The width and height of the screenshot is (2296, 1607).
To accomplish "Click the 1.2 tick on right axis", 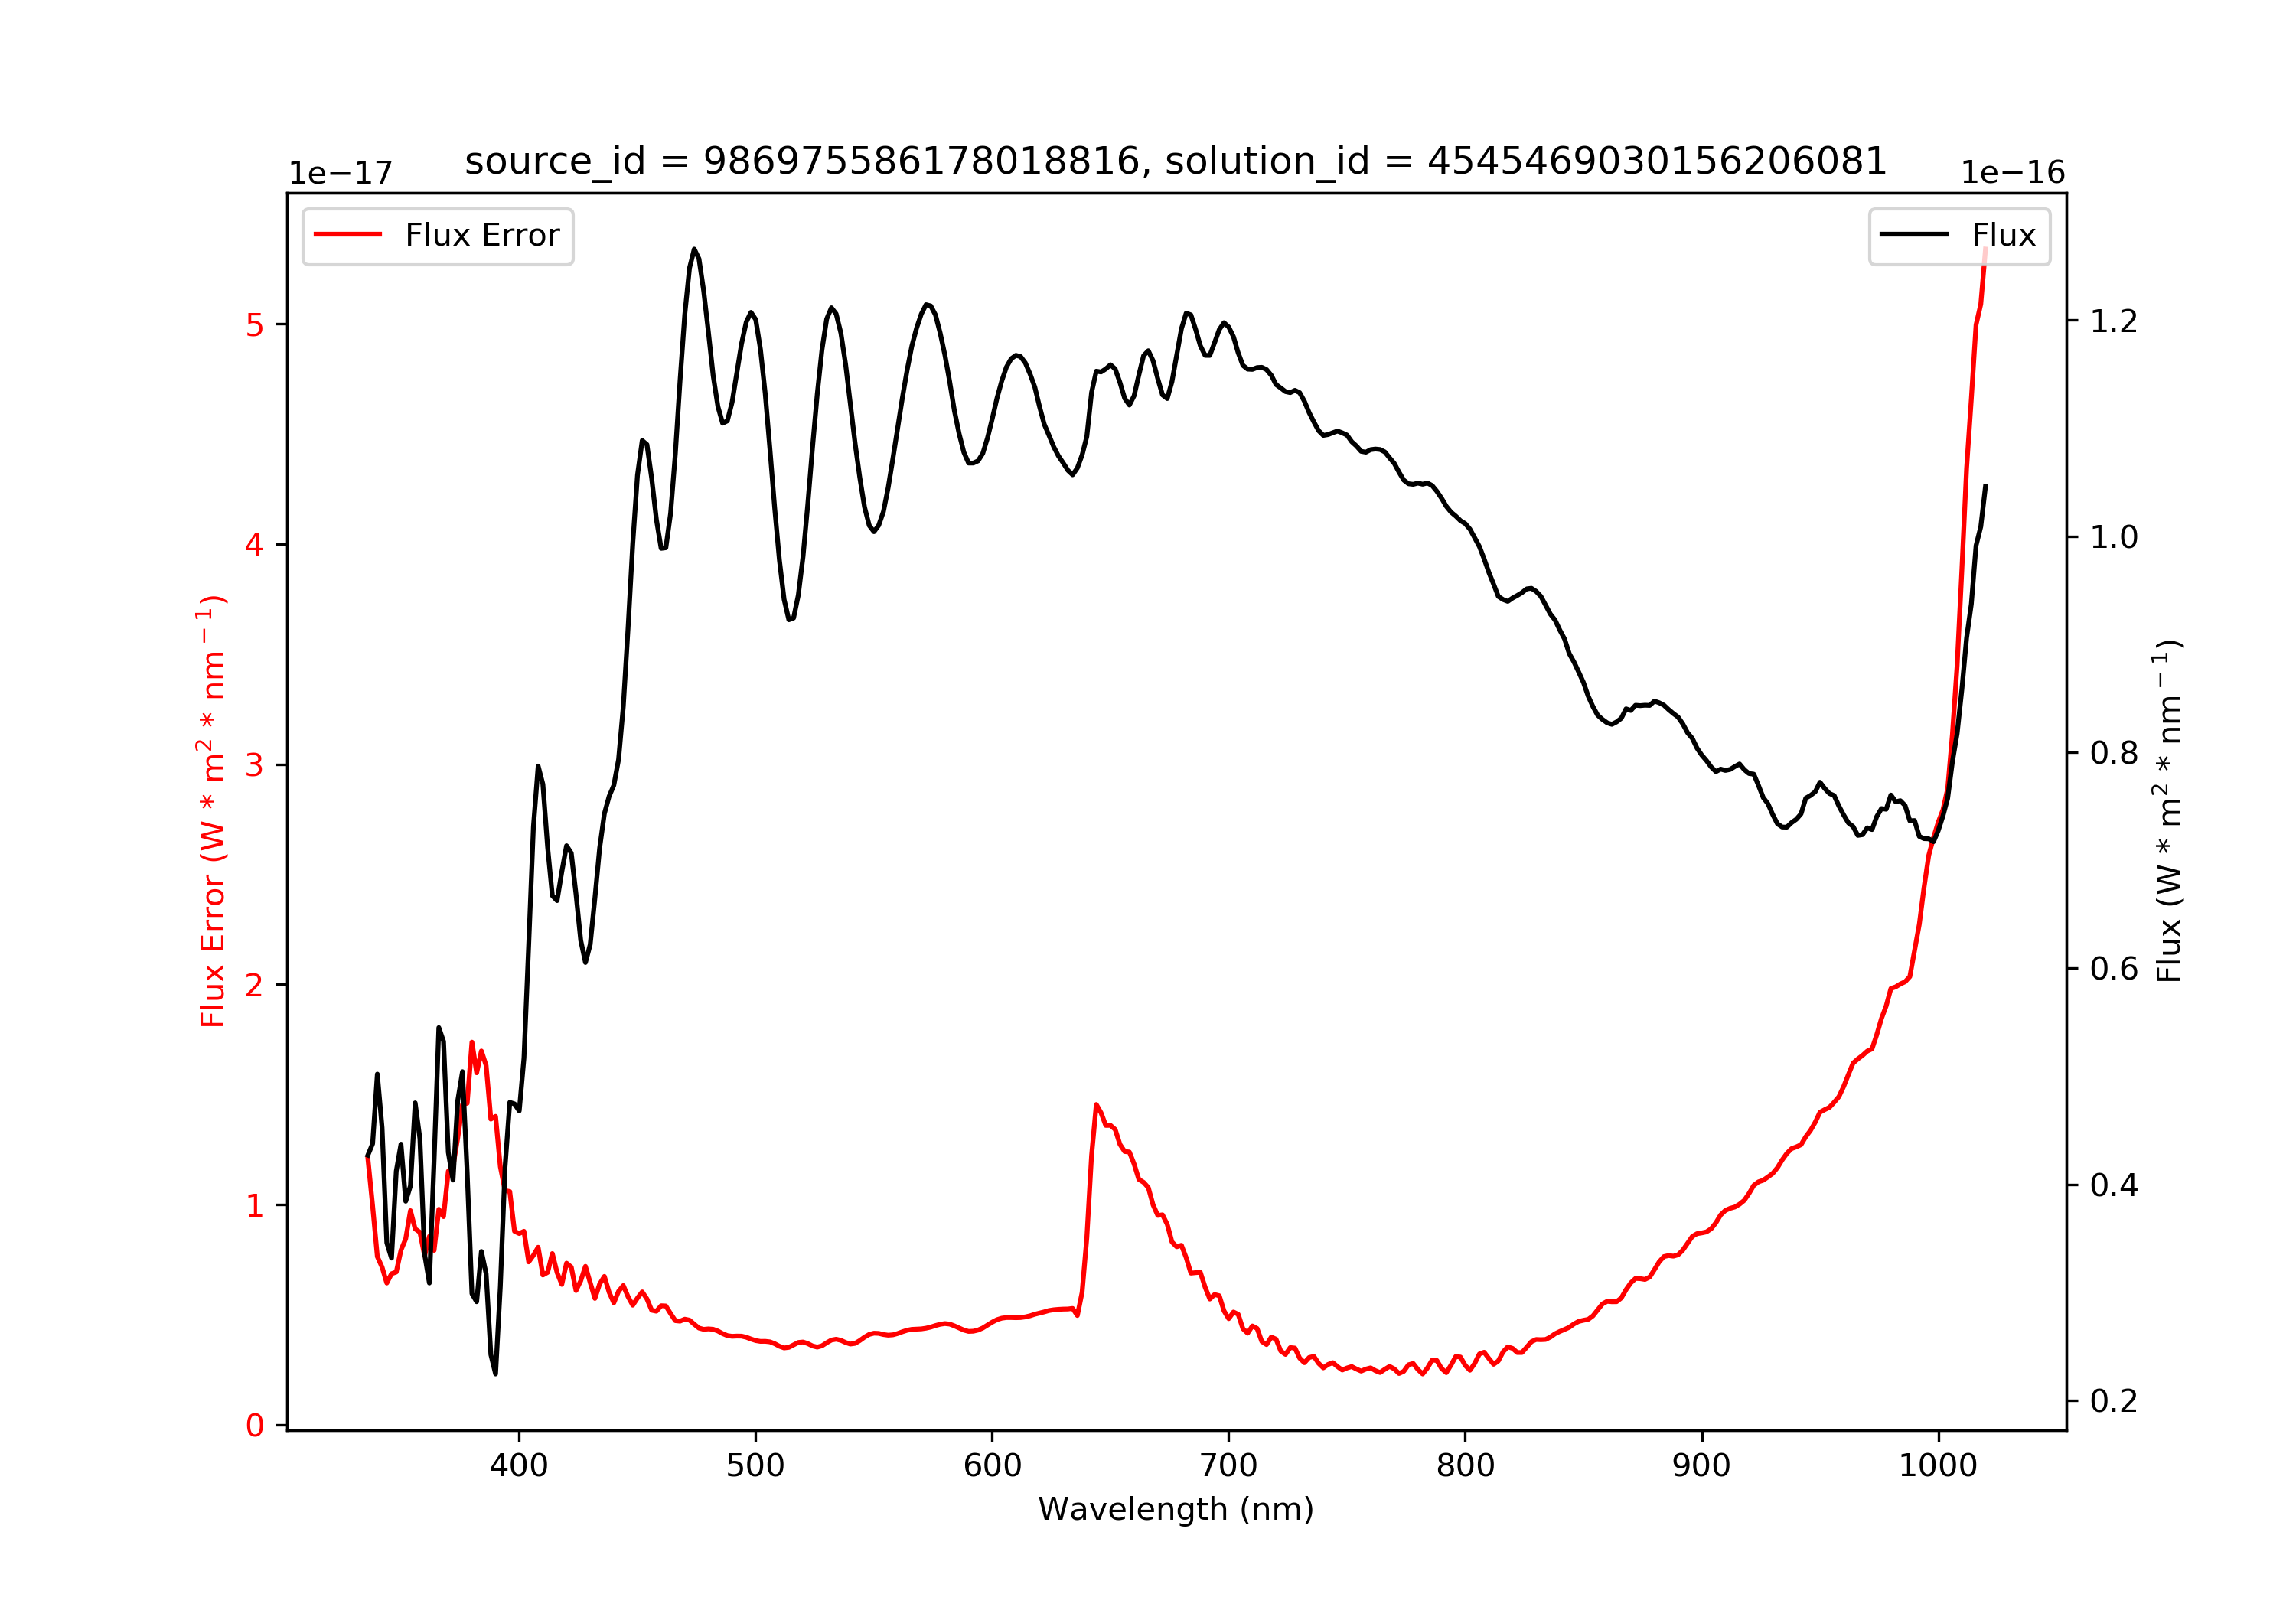I will (x=2113, y=321).
